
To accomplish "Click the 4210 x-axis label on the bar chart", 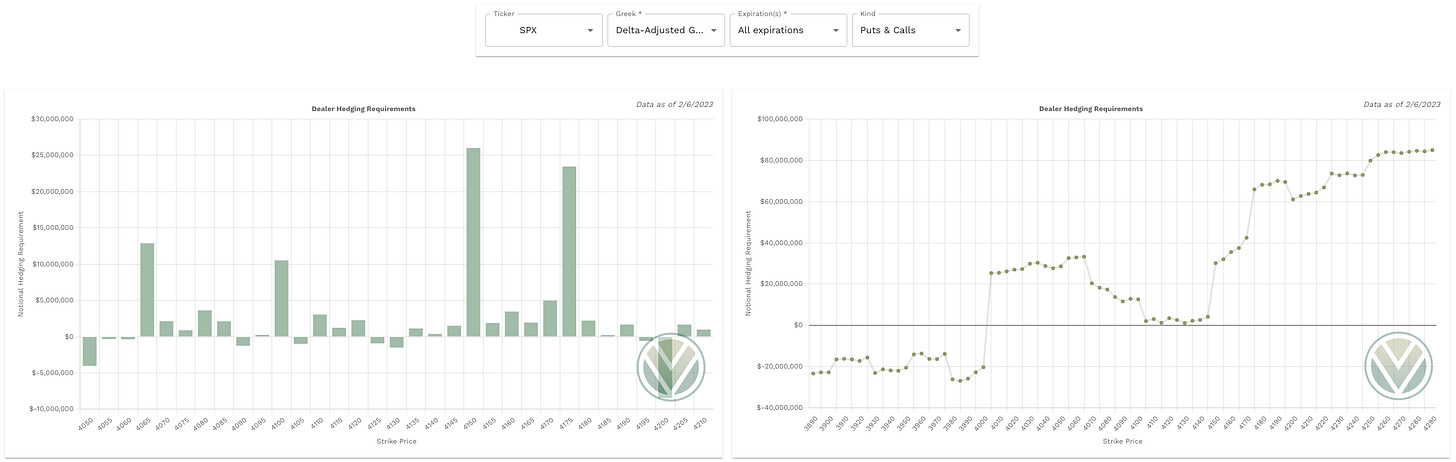I will pyautogui.click(x=700, y=422).
